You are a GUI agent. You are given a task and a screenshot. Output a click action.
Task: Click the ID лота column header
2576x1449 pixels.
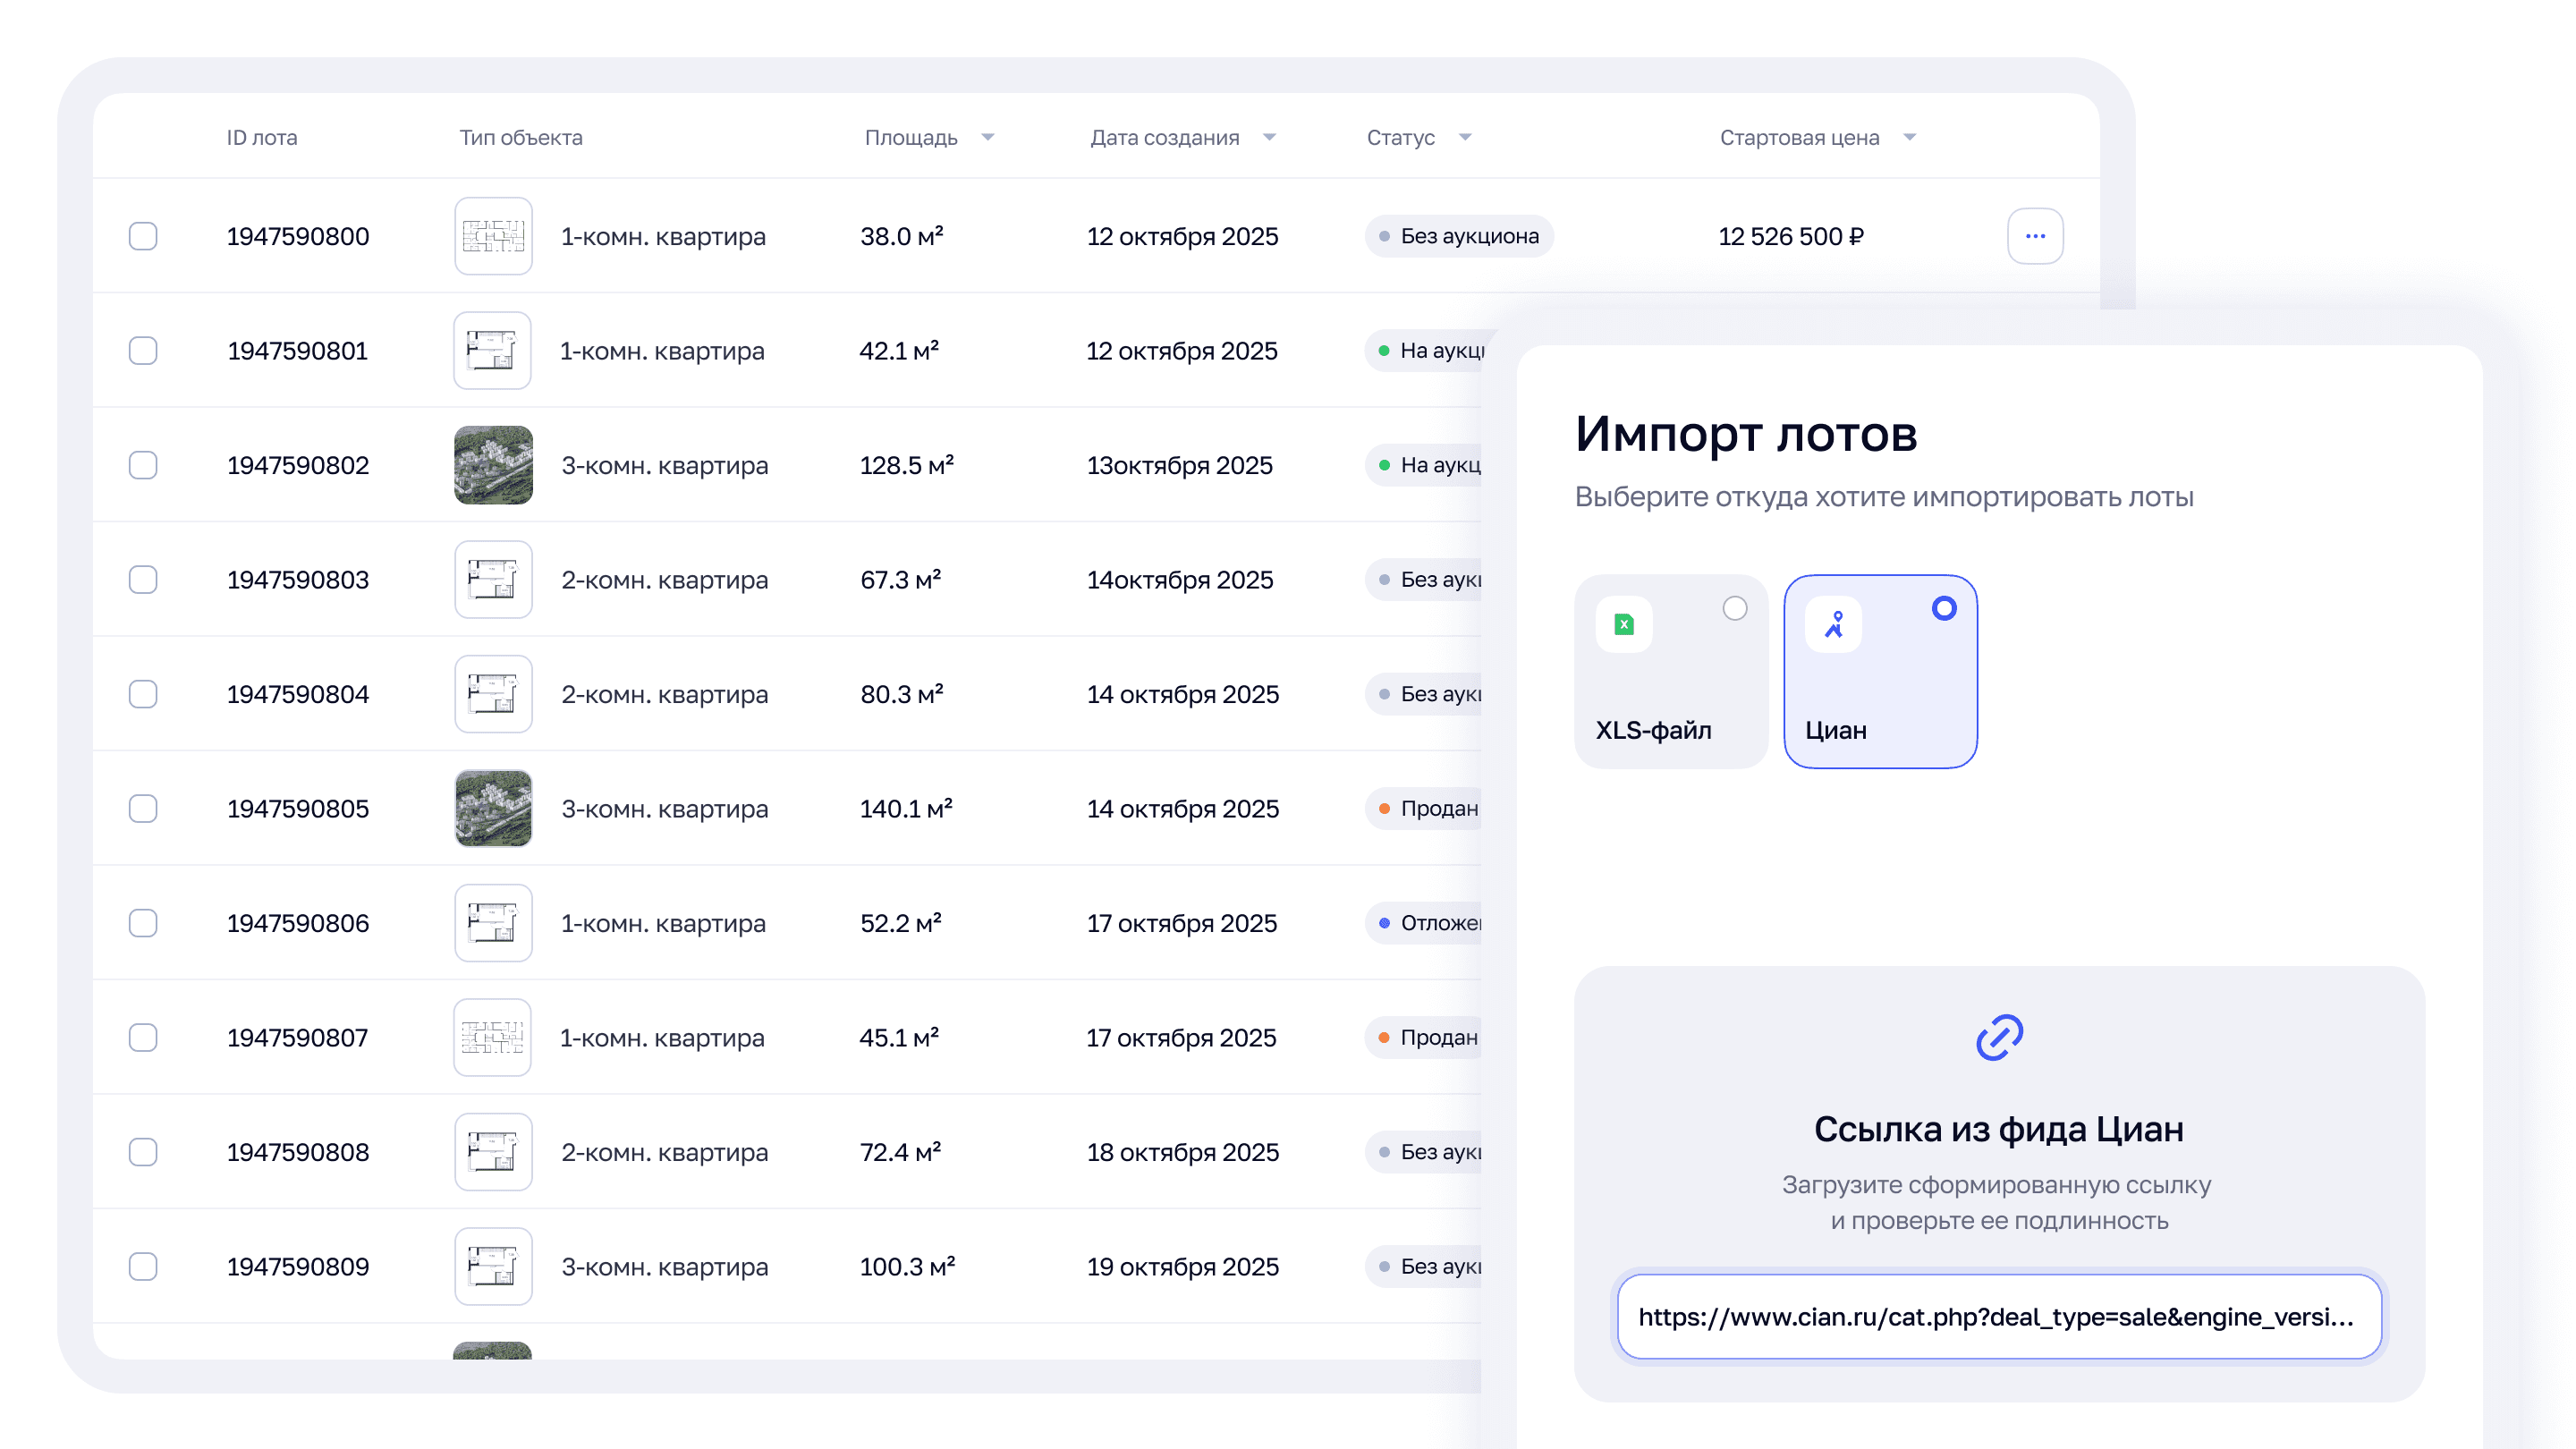point(261,137)
